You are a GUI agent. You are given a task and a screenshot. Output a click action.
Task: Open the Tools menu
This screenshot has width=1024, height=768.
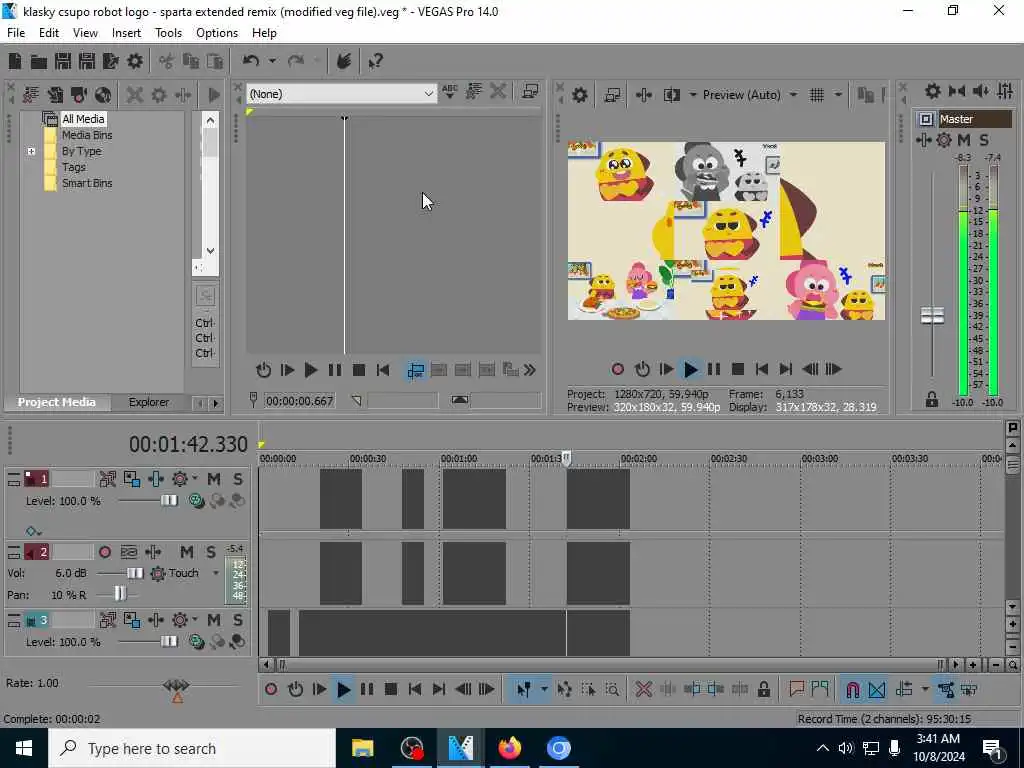168,33
